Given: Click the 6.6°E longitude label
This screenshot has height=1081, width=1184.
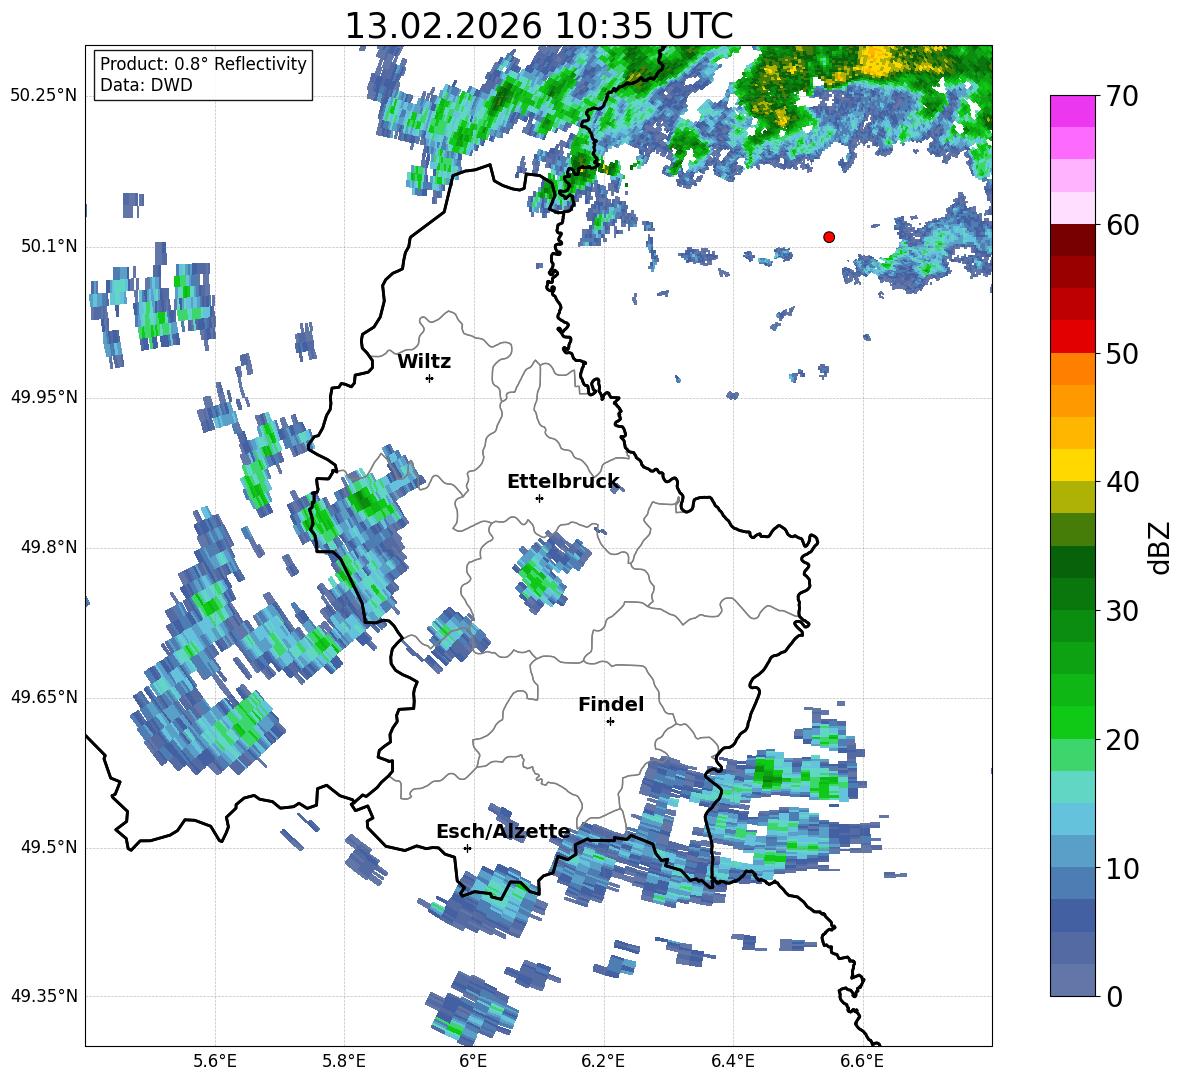Looking at the screenshot, I should coord(862,1061).
